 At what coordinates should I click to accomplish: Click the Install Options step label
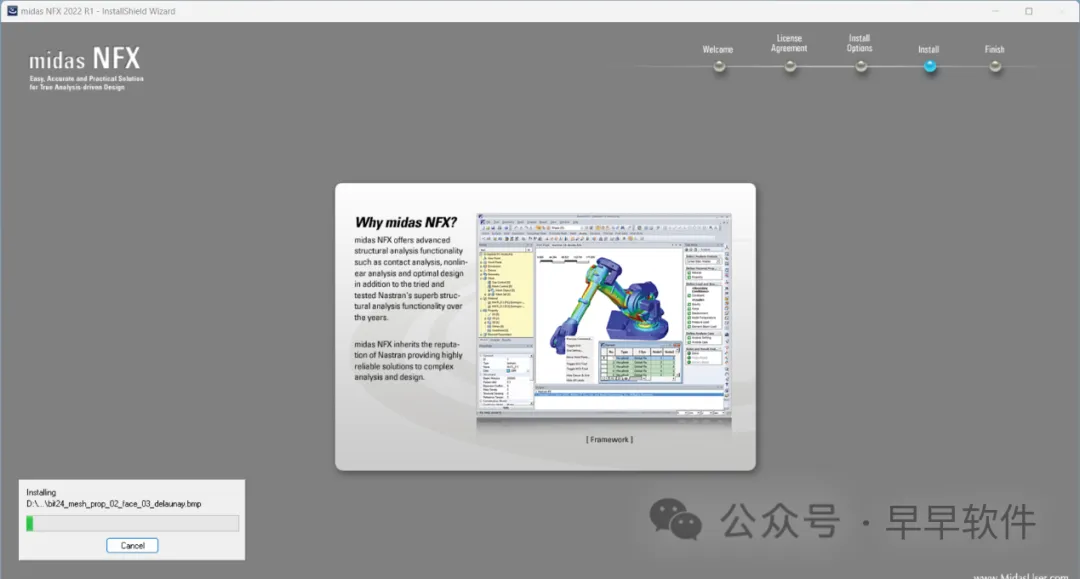point(860,43)
